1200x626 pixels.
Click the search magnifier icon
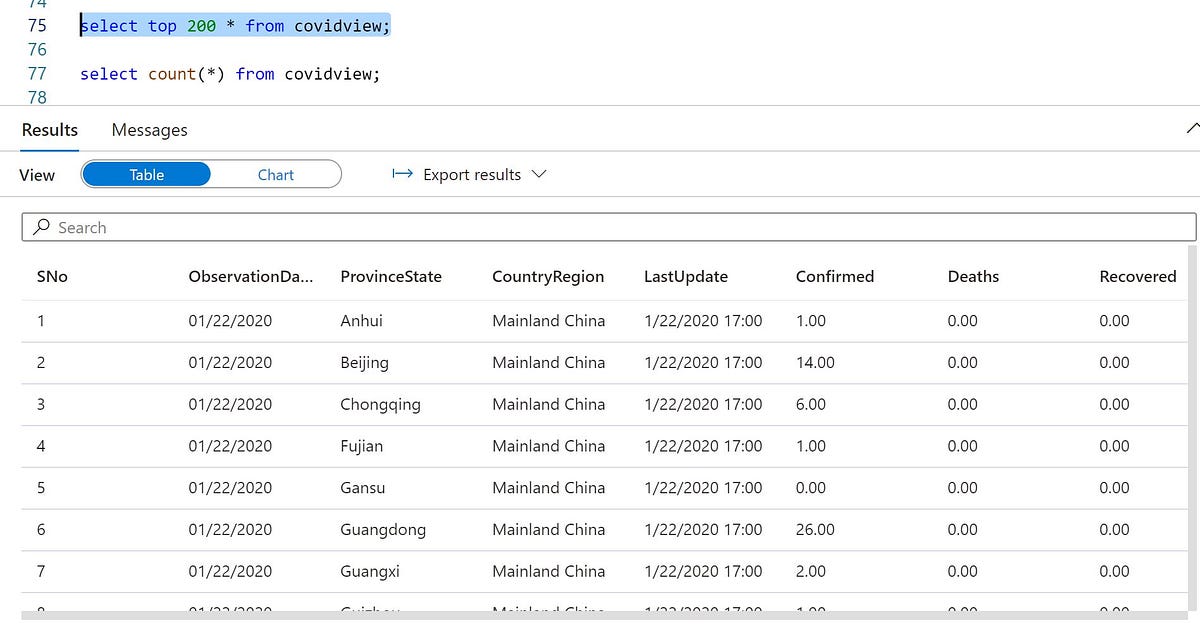[x=42, y=226]
